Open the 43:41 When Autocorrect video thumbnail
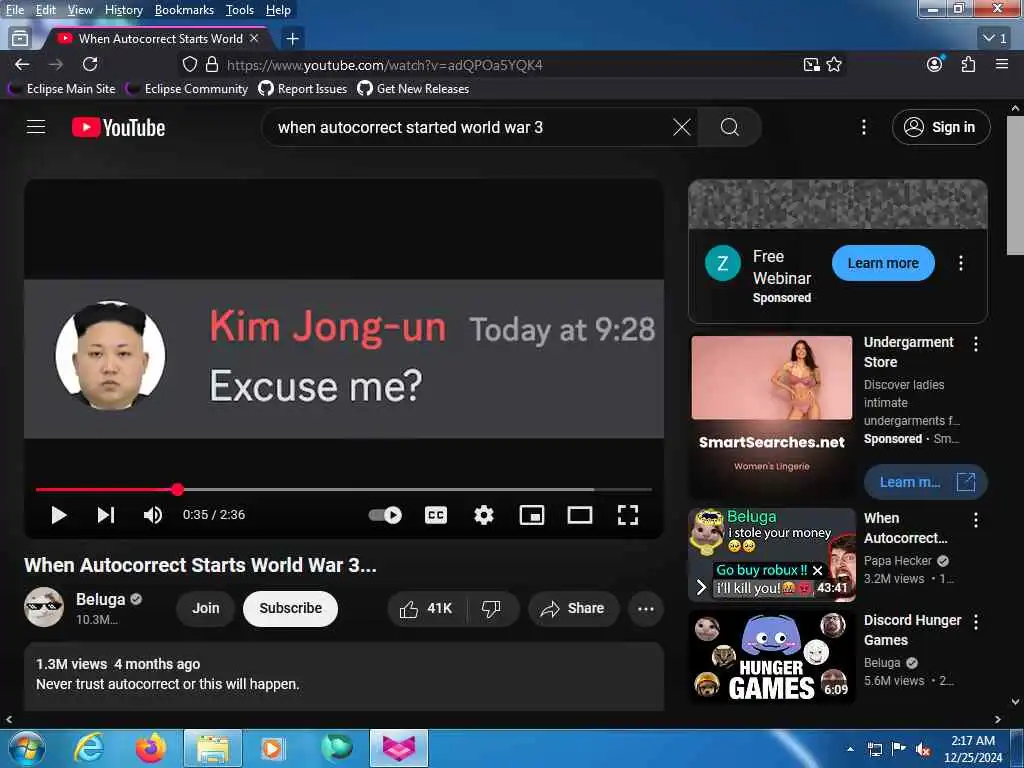This screenshot has width=1024, height=768. 772,554
